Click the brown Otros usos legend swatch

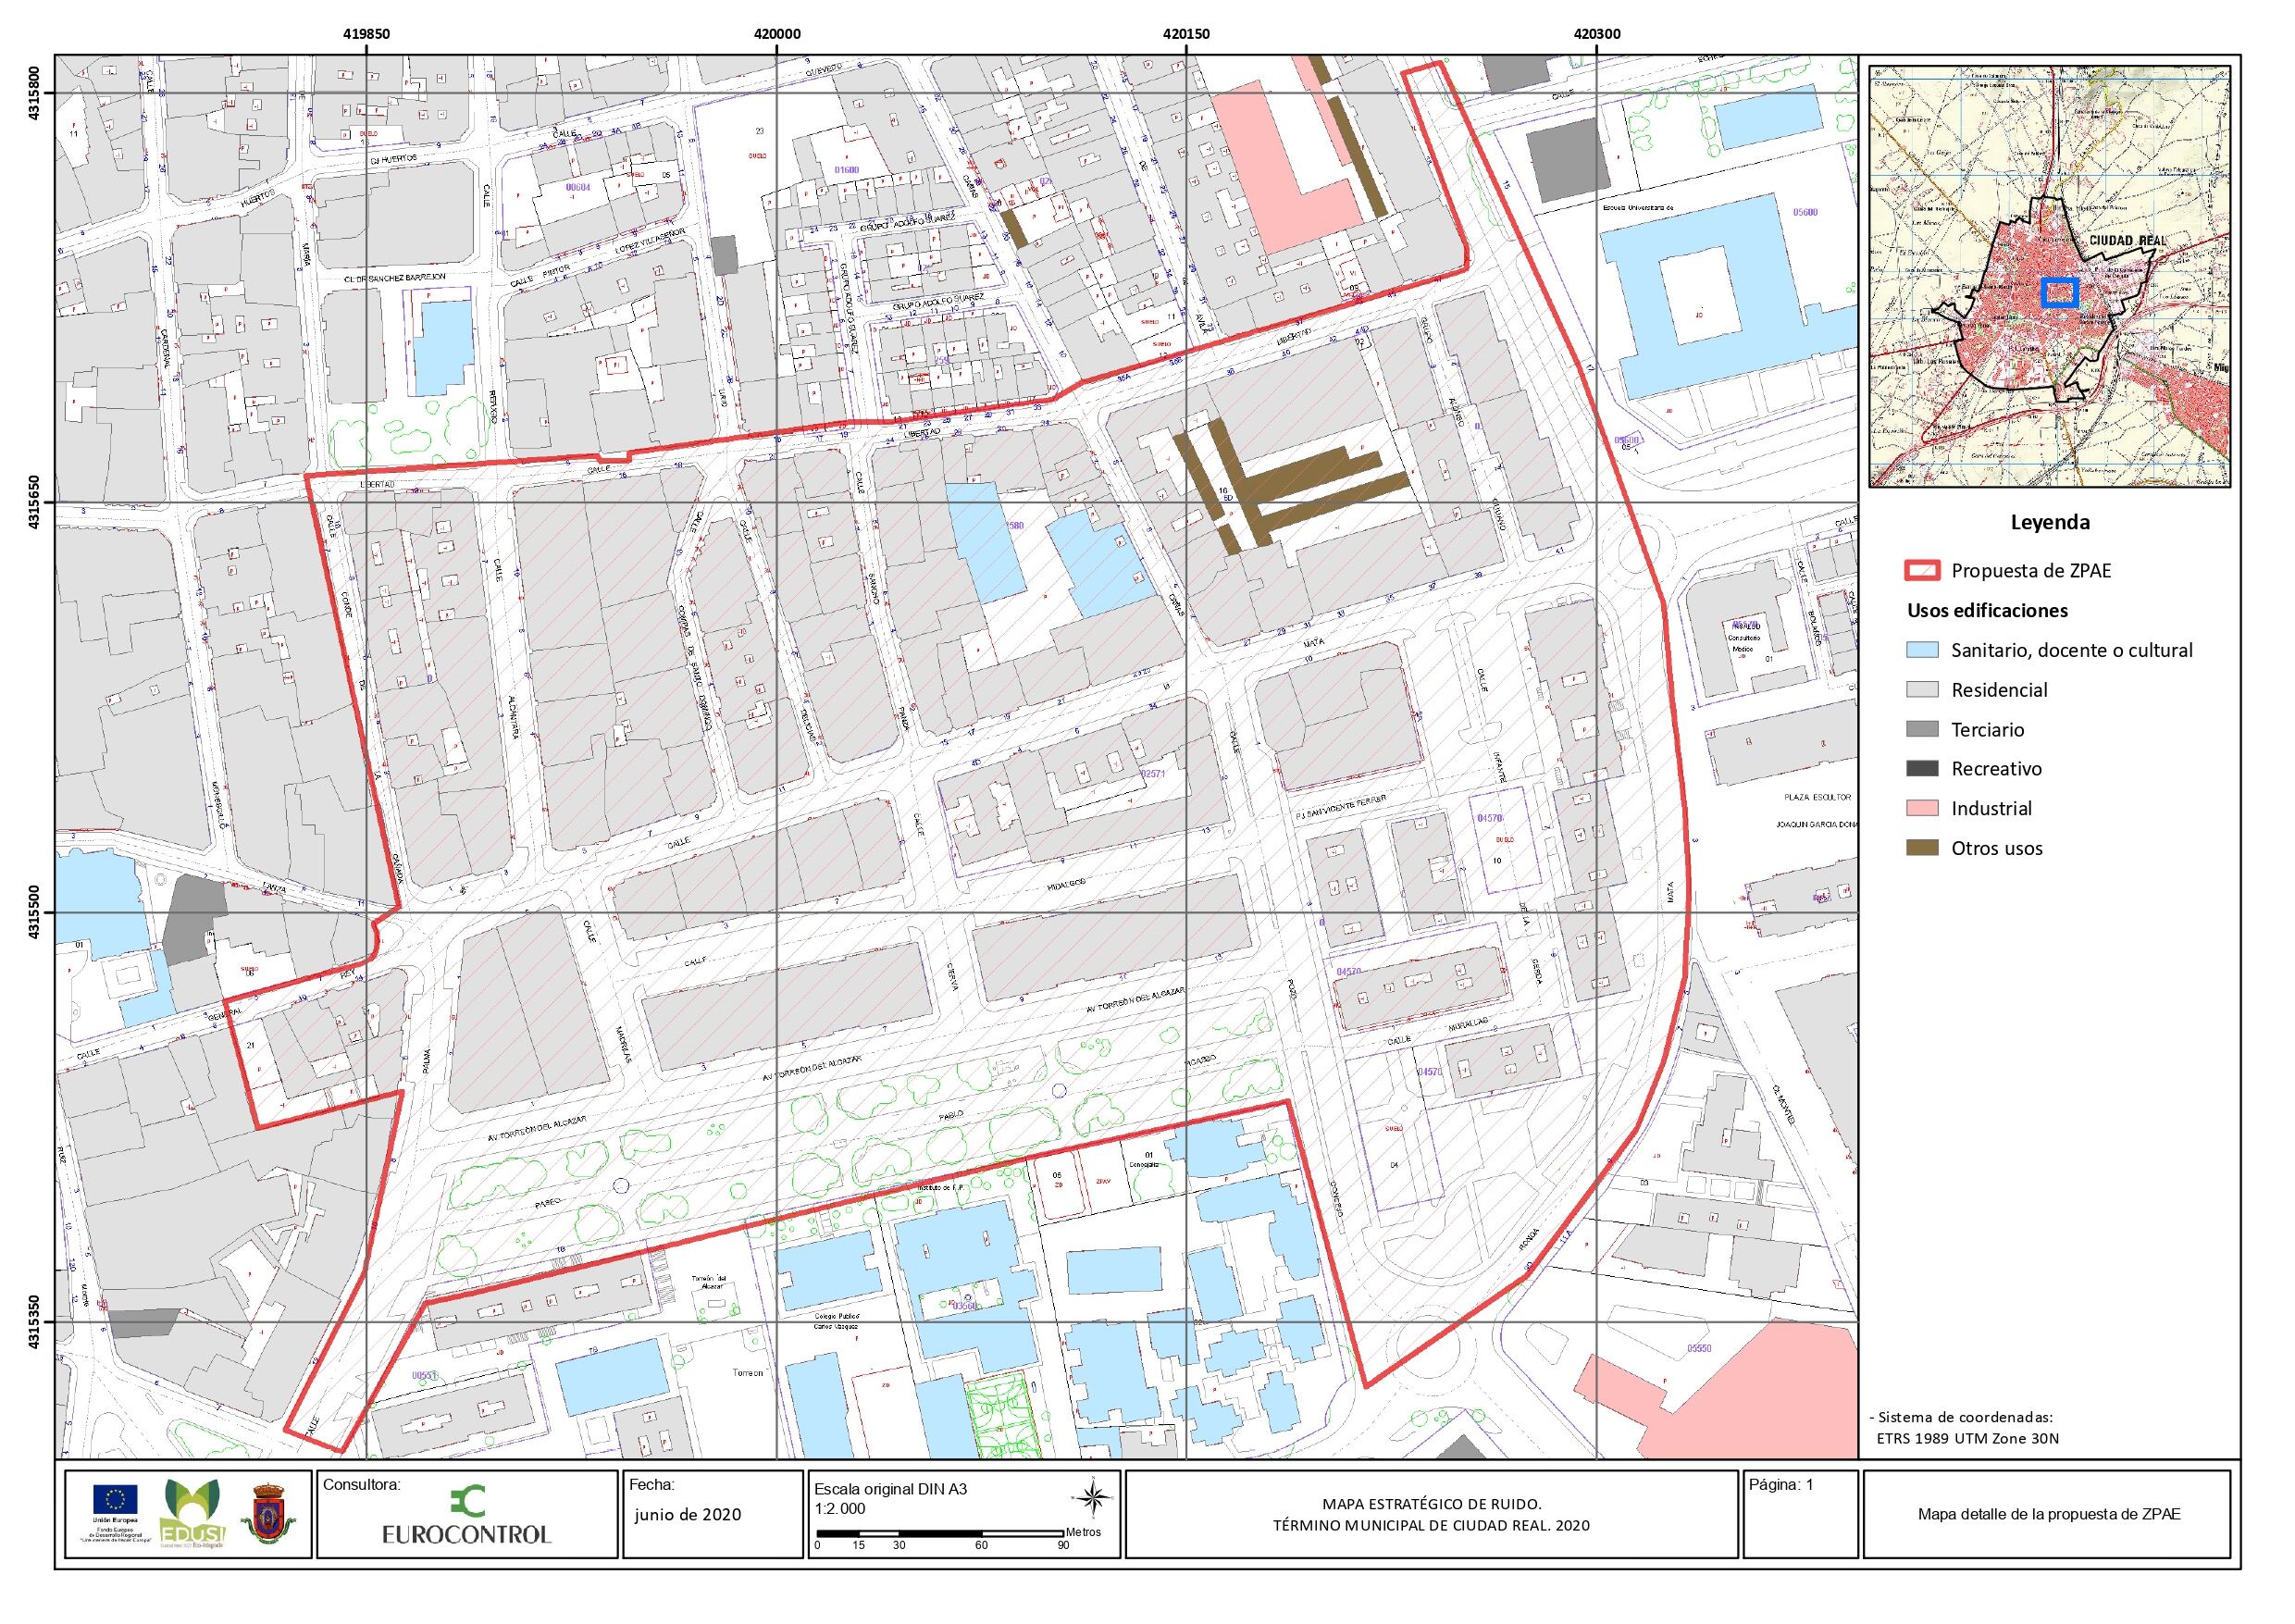click(1921, 848)
